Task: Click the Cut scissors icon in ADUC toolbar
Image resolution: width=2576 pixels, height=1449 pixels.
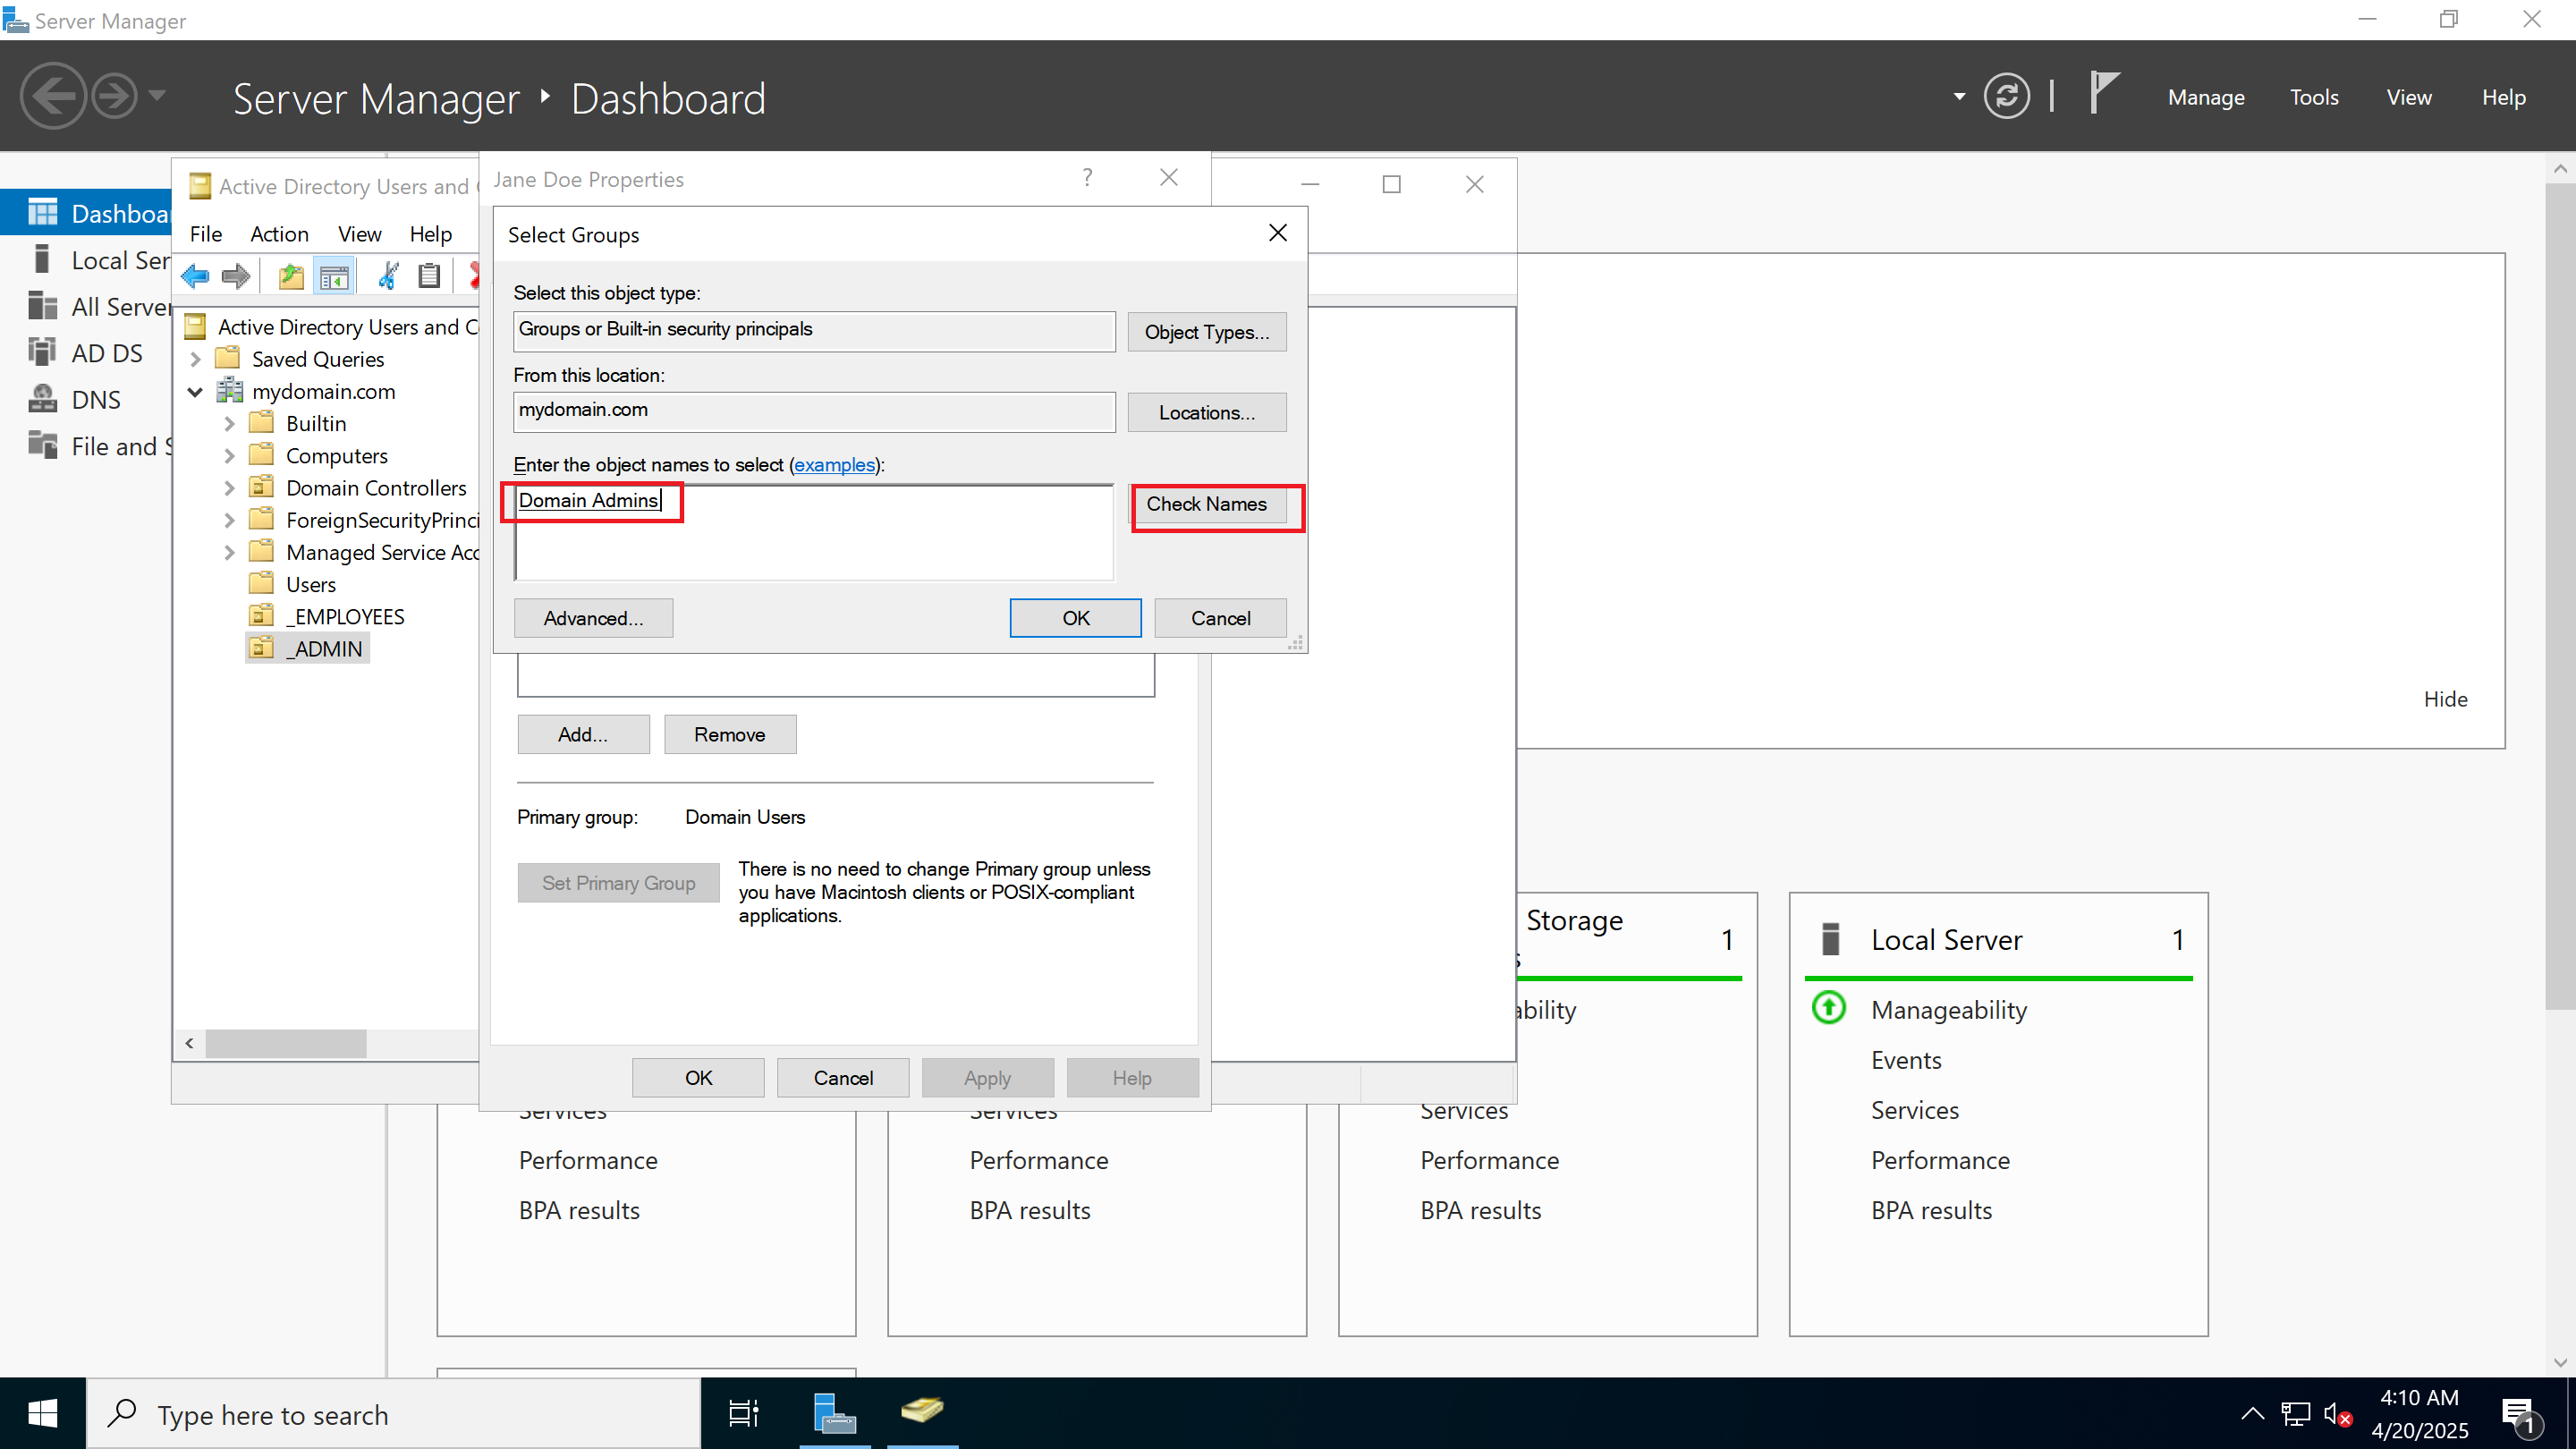Action: point(388,276)
